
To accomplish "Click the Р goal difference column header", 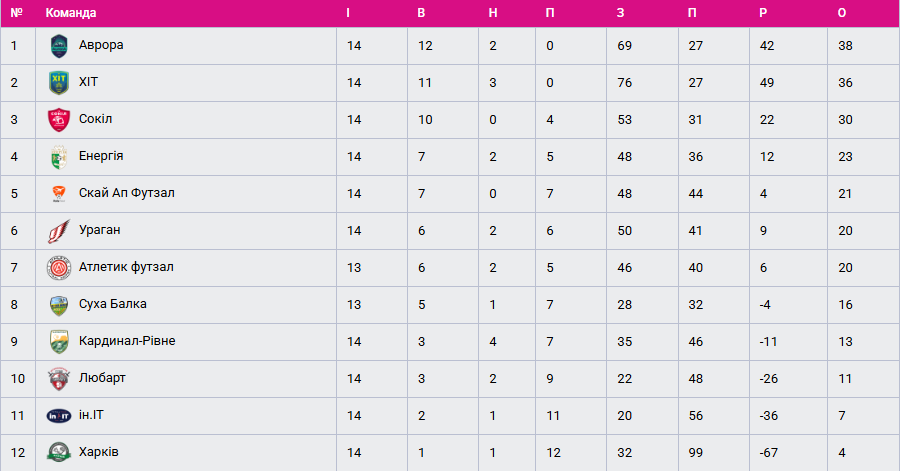I will pos(764,13).
